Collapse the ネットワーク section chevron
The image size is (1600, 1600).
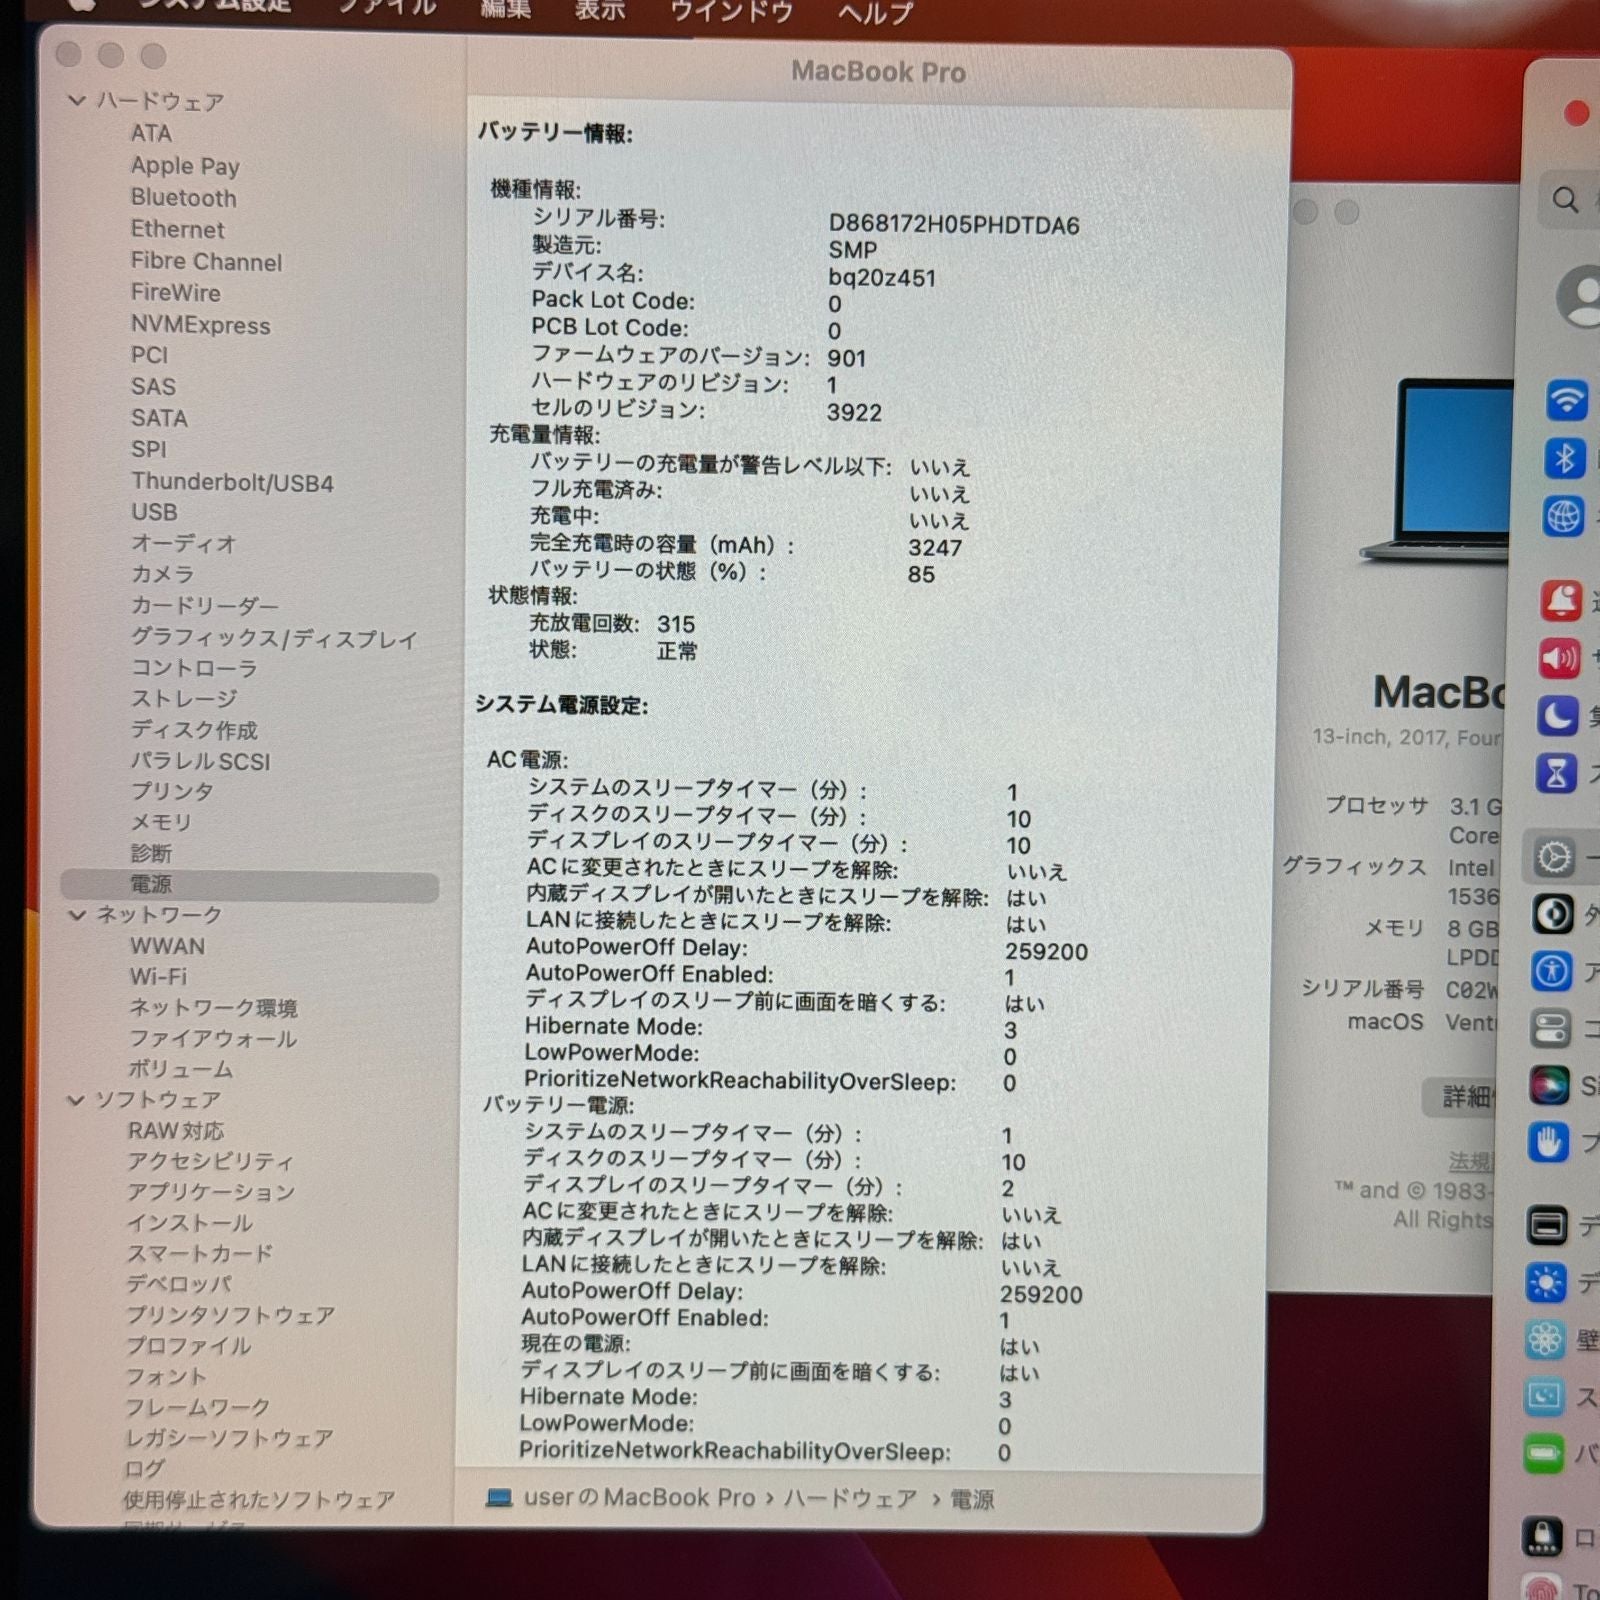(x=77, y=914)
